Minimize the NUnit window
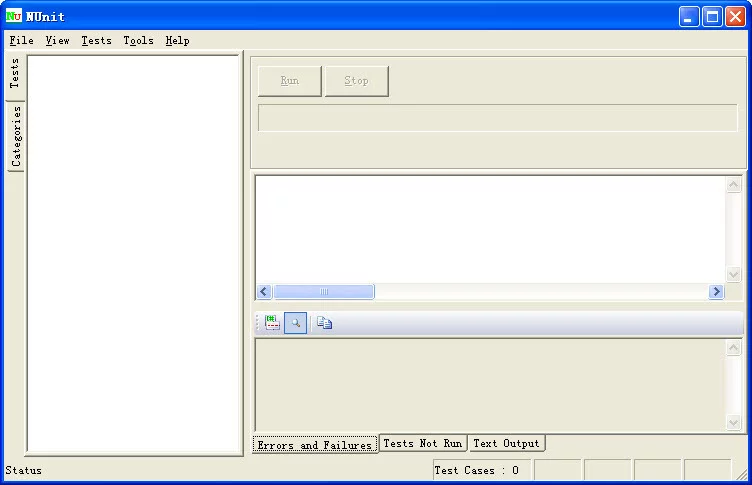752x485 pixels. pyautogui.click(x=689, y=17)
